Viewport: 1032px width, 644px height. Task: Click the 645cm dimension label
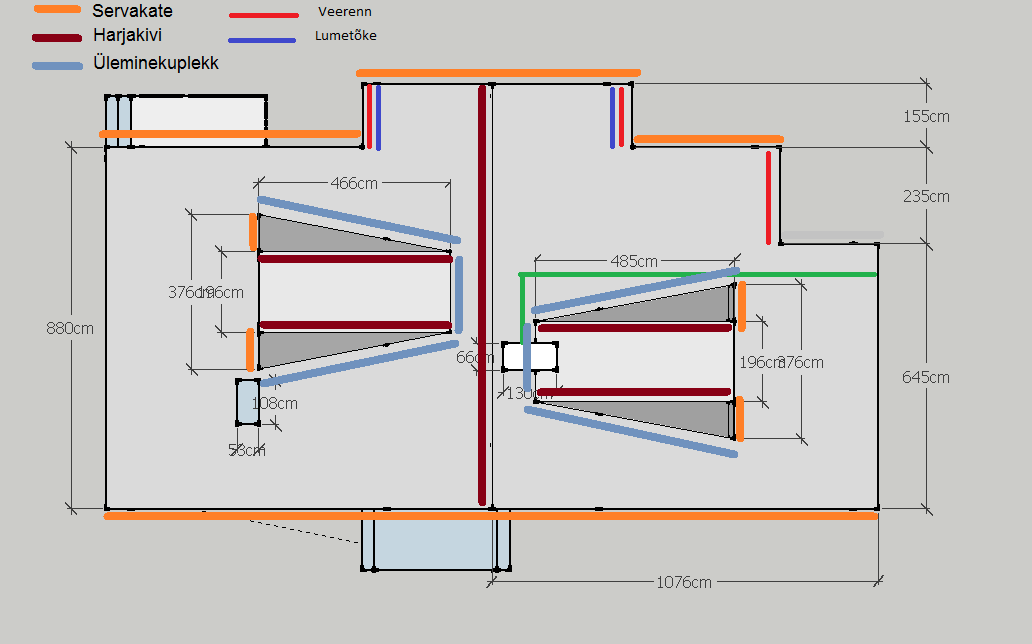coord(926,377)
